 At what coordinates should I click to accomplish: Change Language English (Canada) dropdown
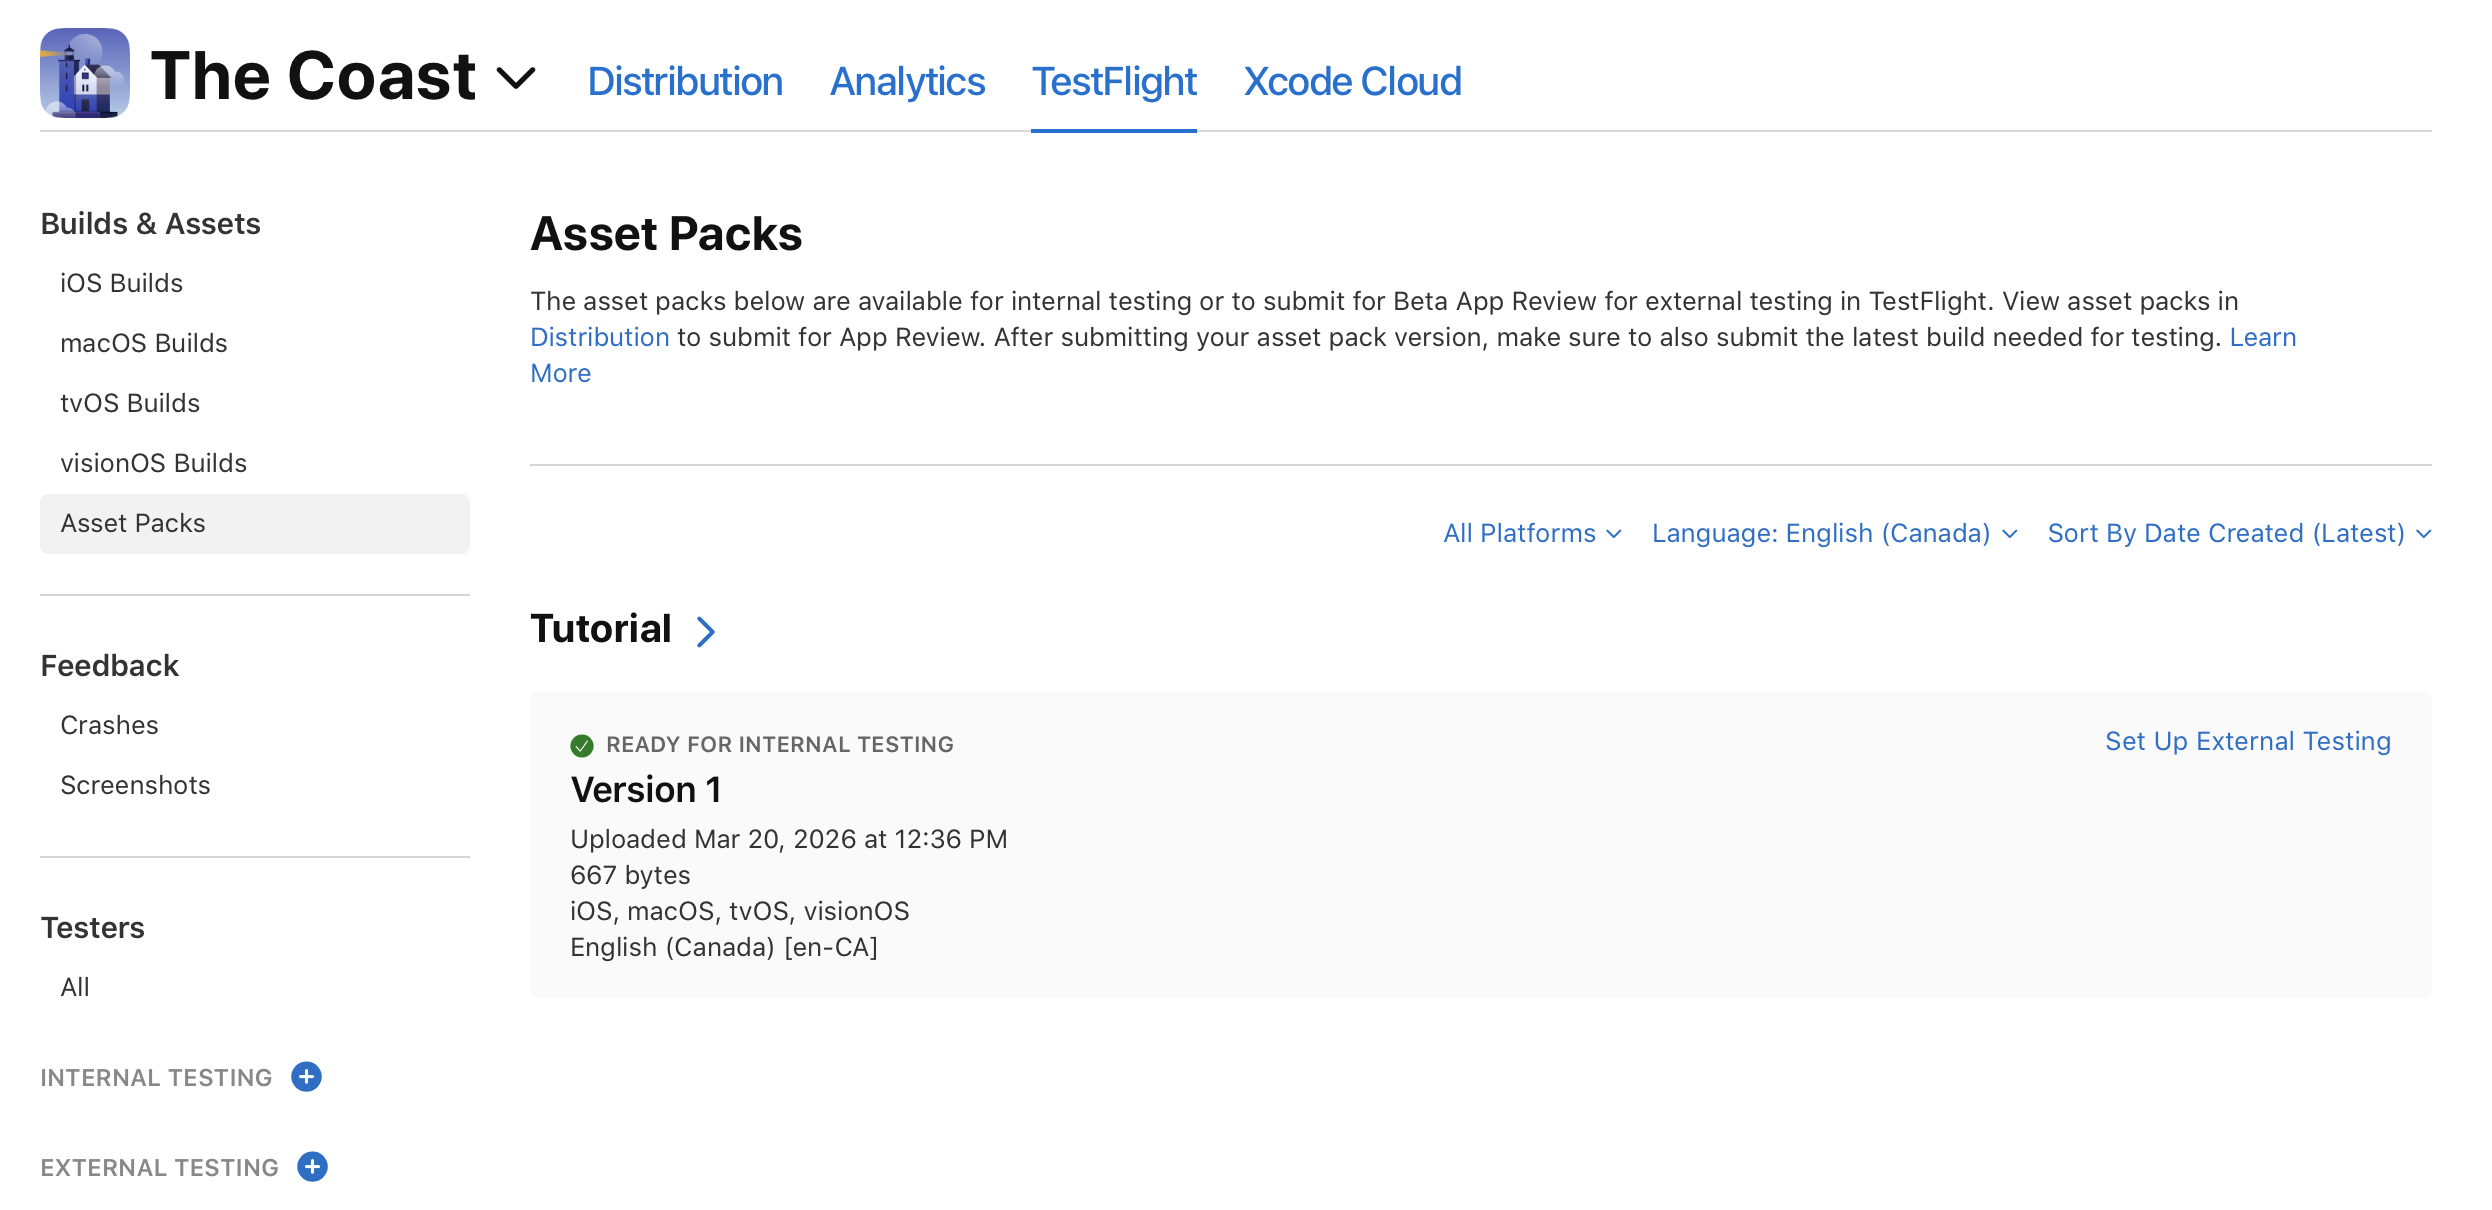pos(1834,533)
